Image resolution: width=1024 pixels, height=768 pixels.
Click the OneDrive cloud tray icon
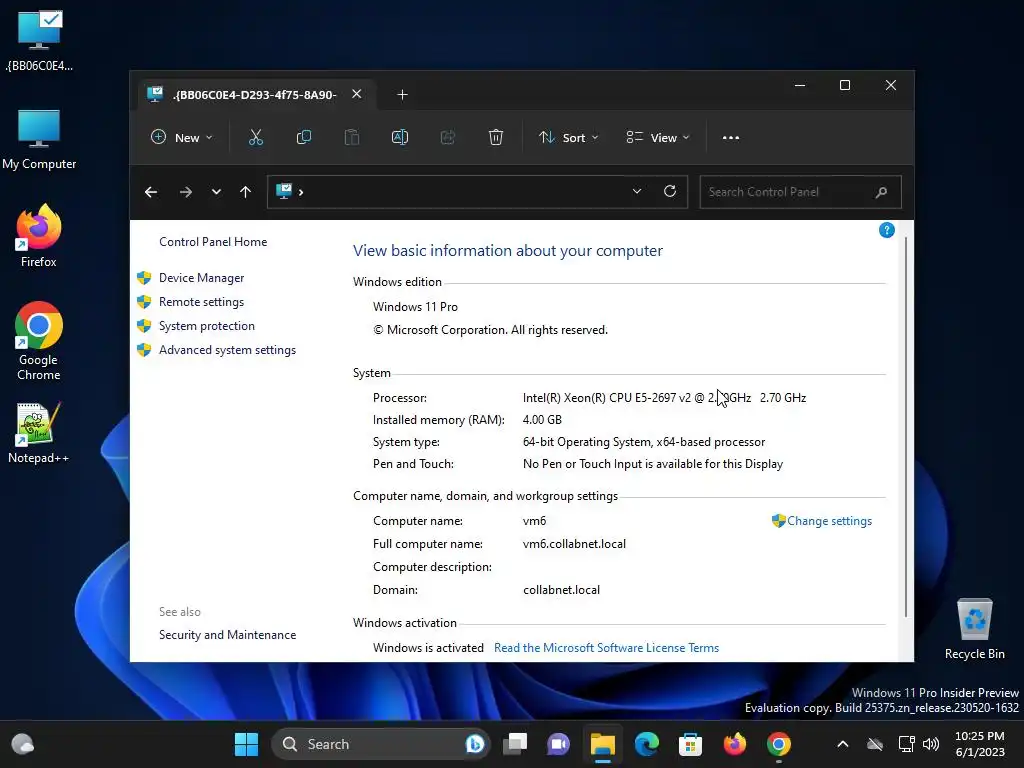[x=875, y=744]
